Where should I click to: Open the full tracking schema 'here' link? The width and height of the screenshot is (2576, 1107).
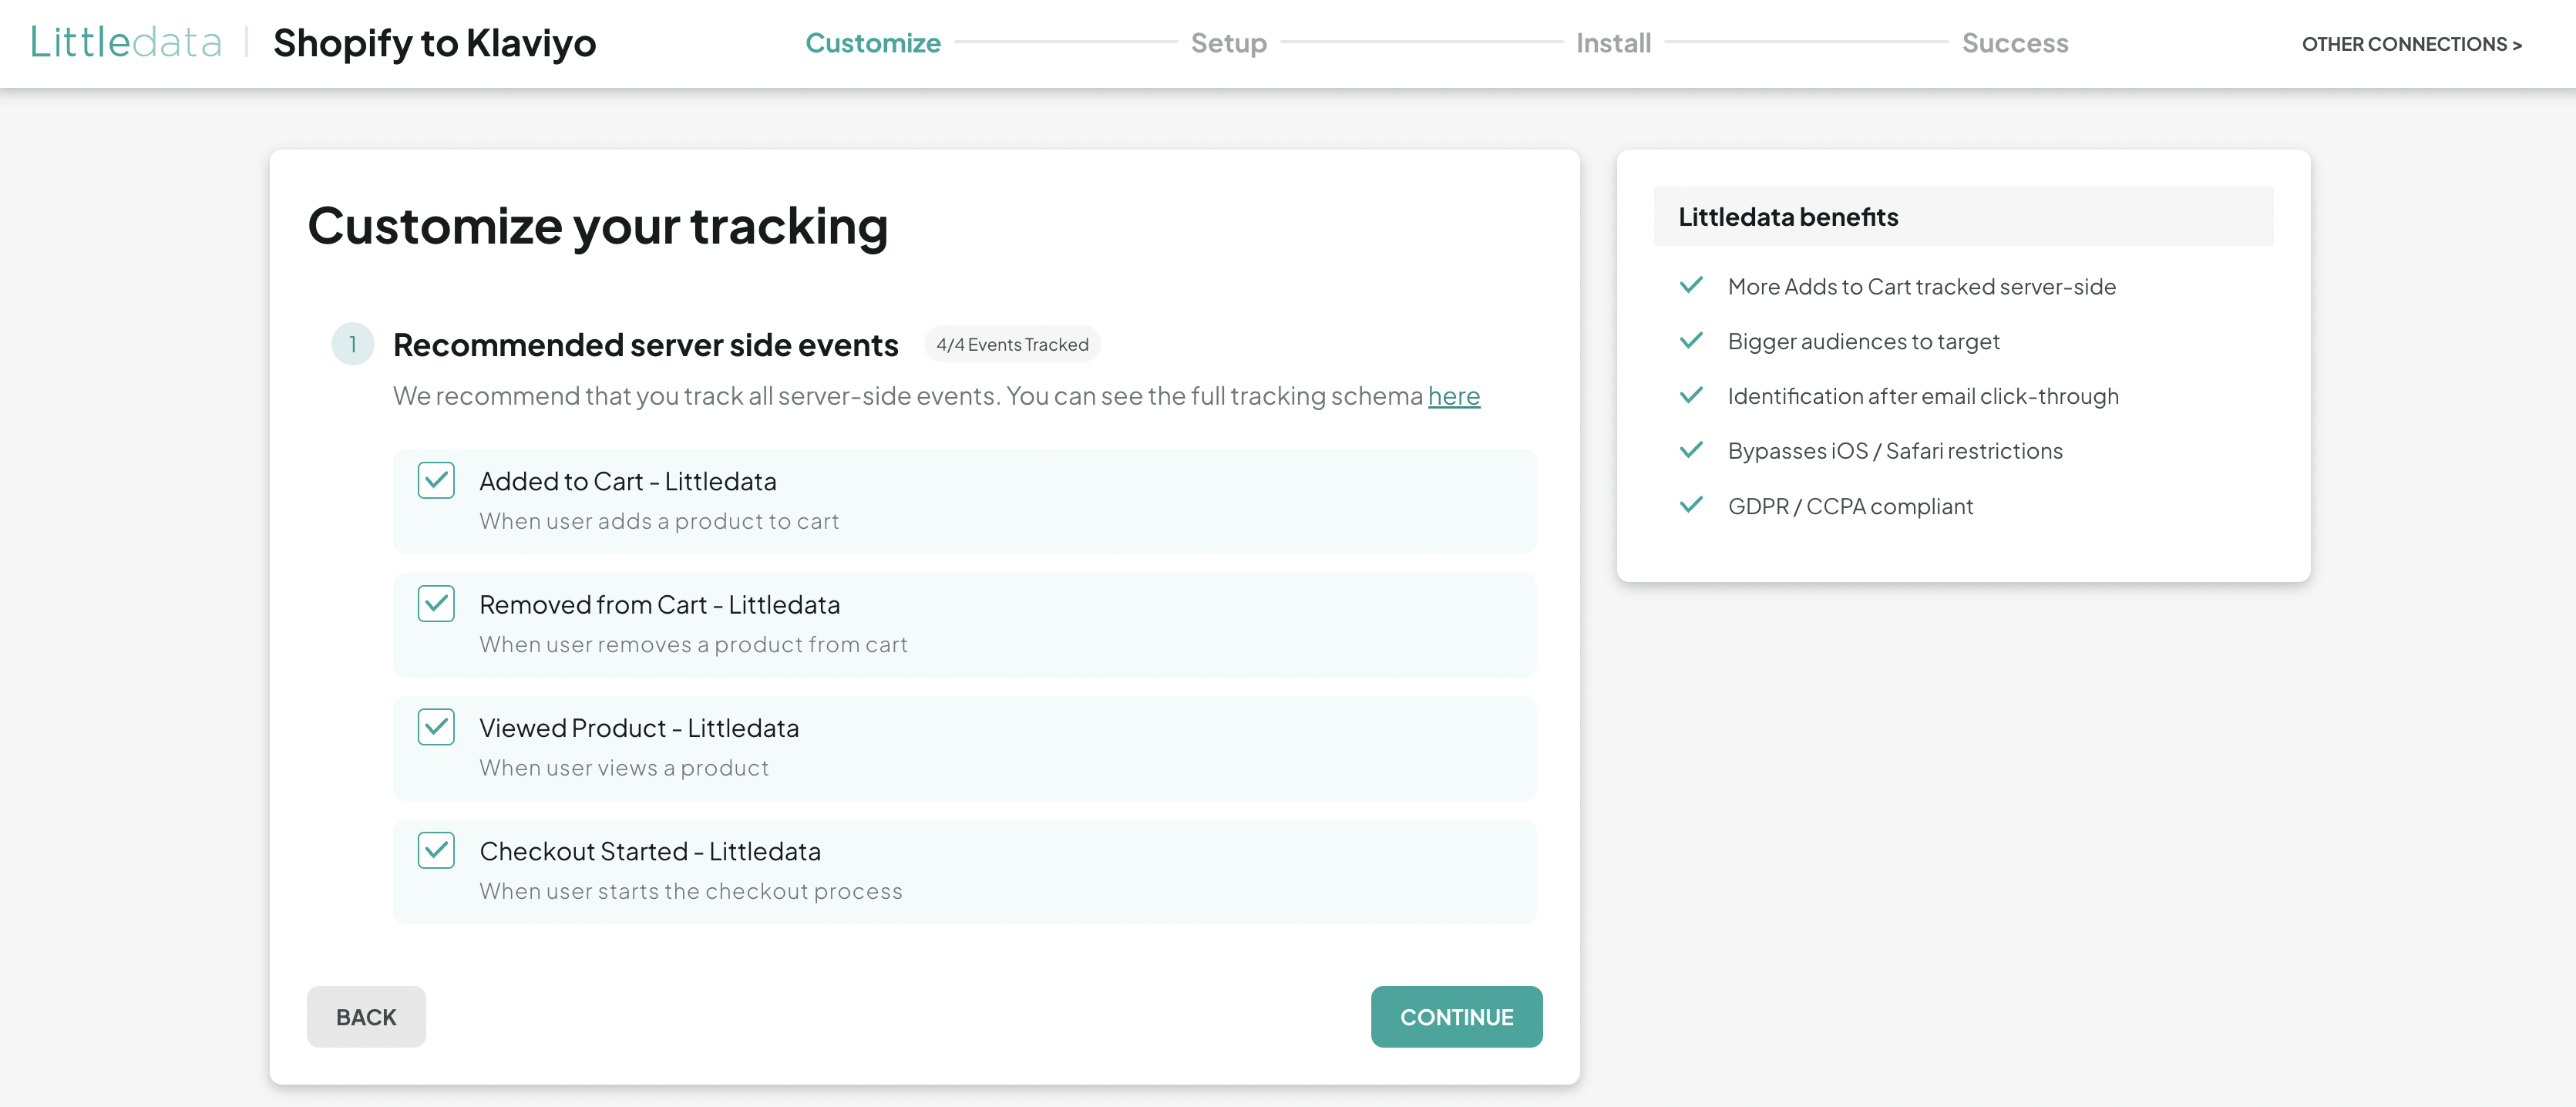[1454, 396]
